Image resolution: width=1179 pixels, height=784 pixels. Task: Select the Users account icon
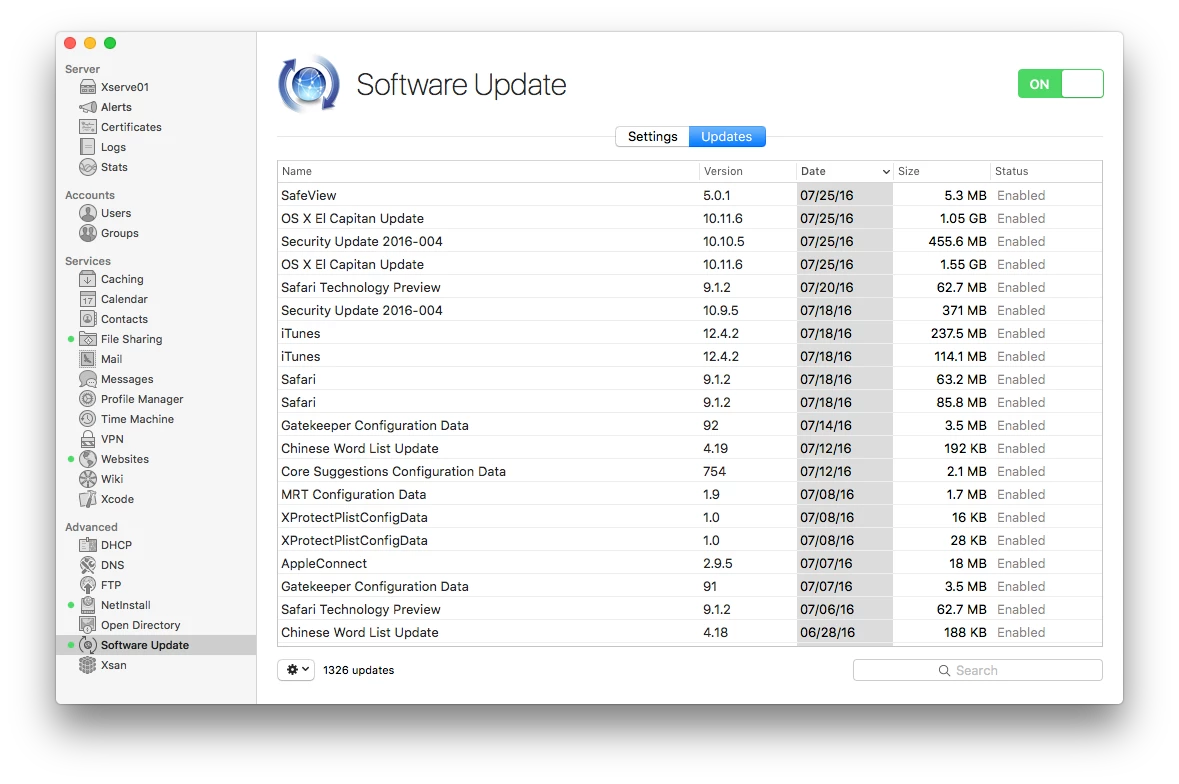click(x=88, y=213)
